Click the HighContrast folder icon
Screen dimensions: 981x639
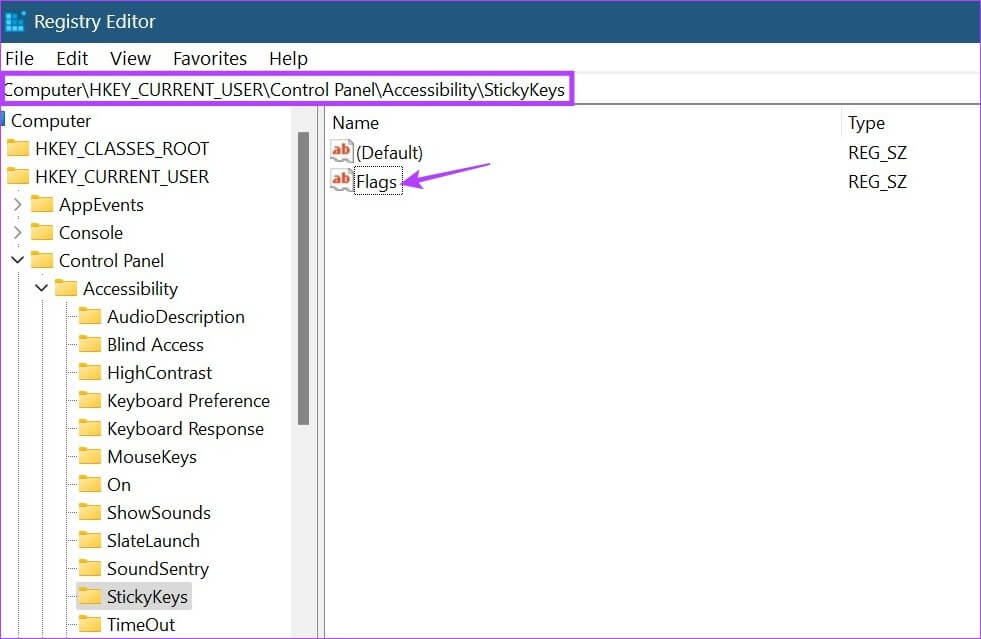tap(90, 372)
